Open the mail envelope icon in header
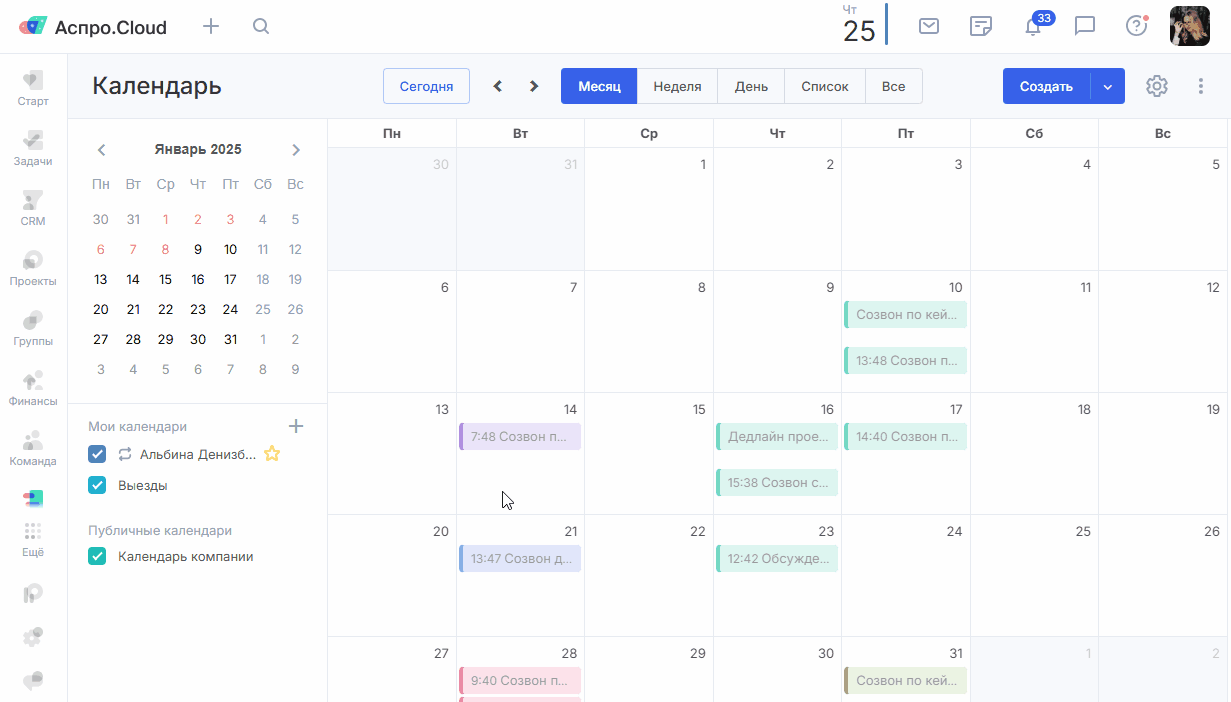Screen dimensions: 1231x702 pos(929,26)
